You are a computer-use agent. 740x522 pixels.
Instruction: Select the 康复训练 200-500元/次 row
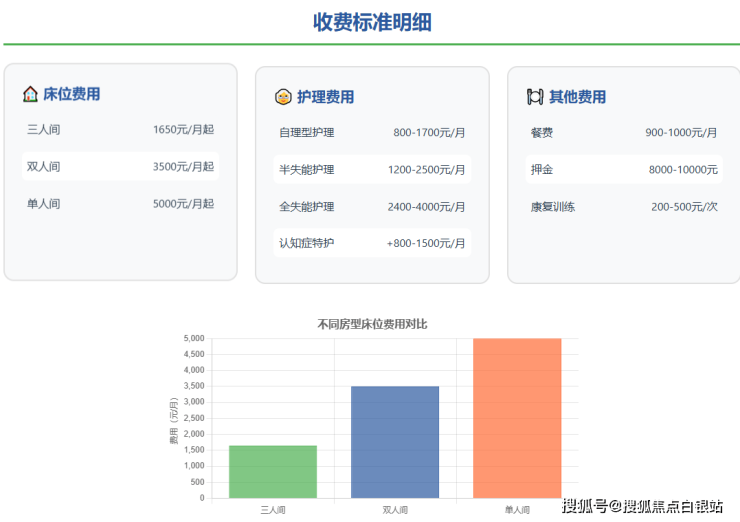(x=624, y=207)
